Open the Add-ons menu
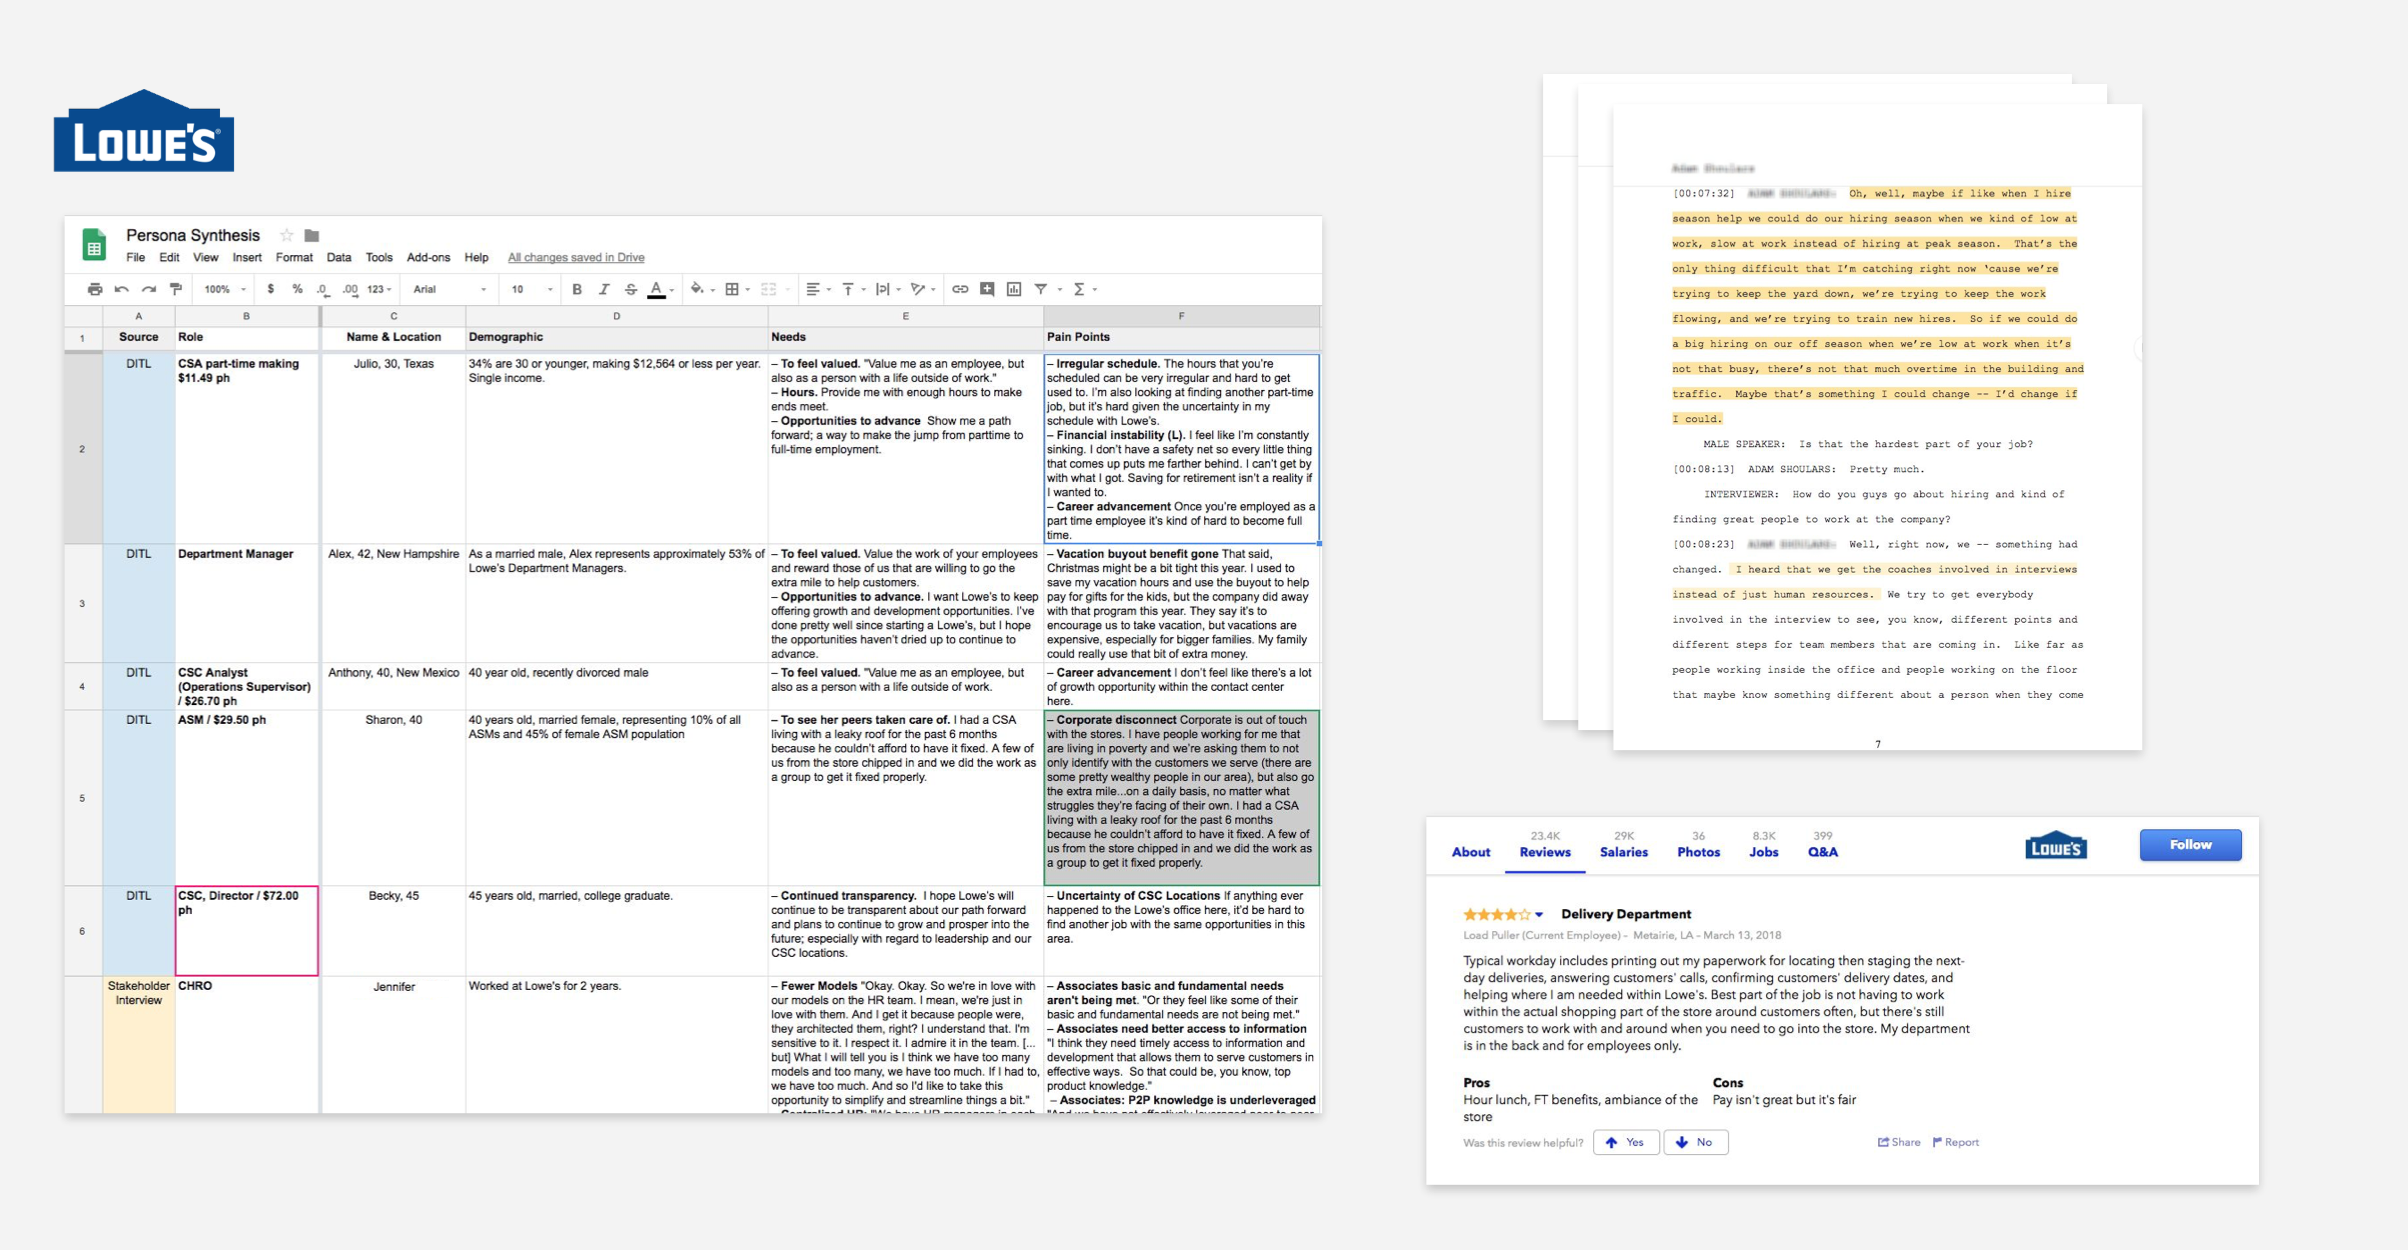The height and width of the screenshot is (1250, 2408). (x=428, y=258)
